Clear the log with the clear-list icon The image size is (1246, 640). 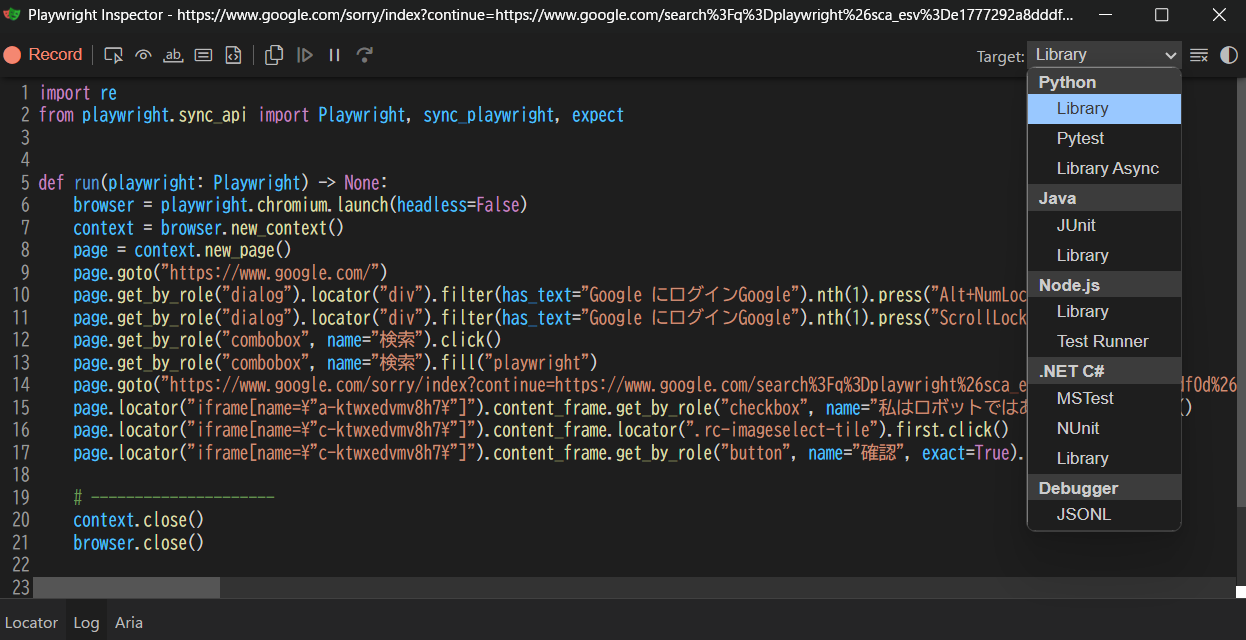[x=1198, y=55]
